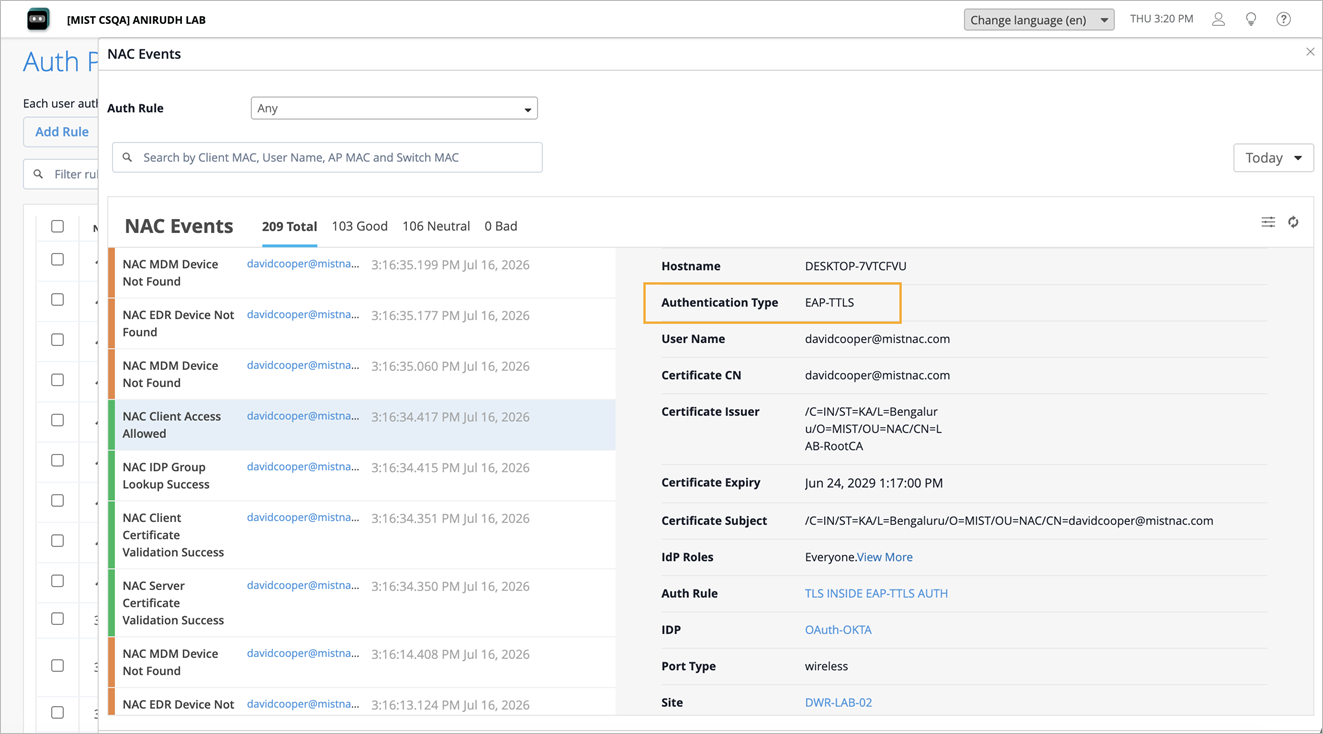Open the Change language dropdown
The height and width of the screenshot is (734, 1323).
[x=1039, y=19]
